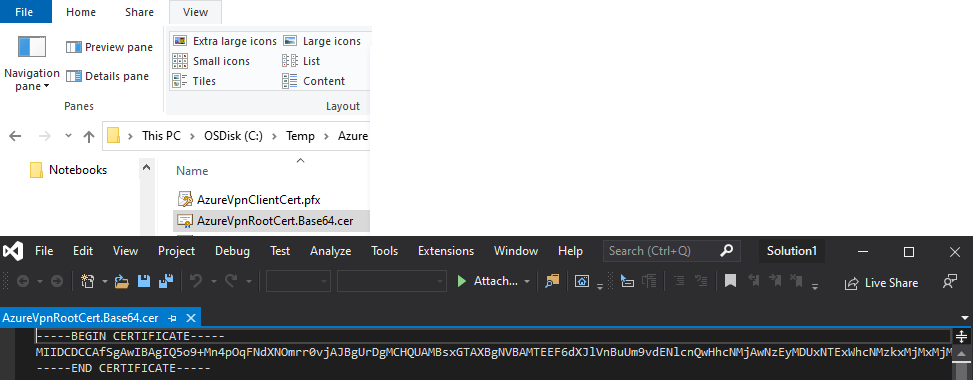
Task: Toggle pin on AzureVpnRootCert.Base64.cer tab
Action: pyautogui.click(x=173, y=318)
